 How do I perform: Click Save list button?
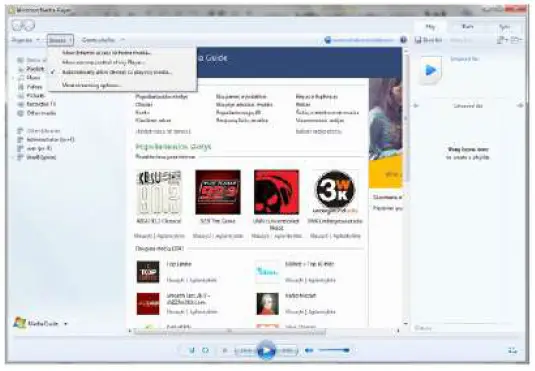click(x=429, y=40)
